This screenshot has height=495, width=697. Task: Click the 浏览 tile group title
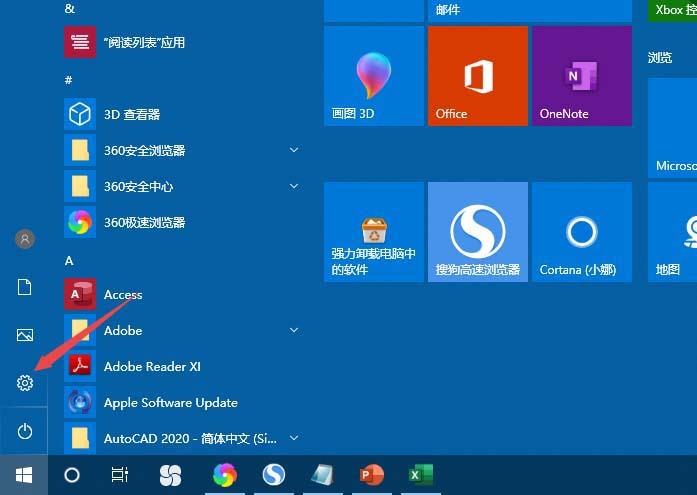click(x=660, y=58)
